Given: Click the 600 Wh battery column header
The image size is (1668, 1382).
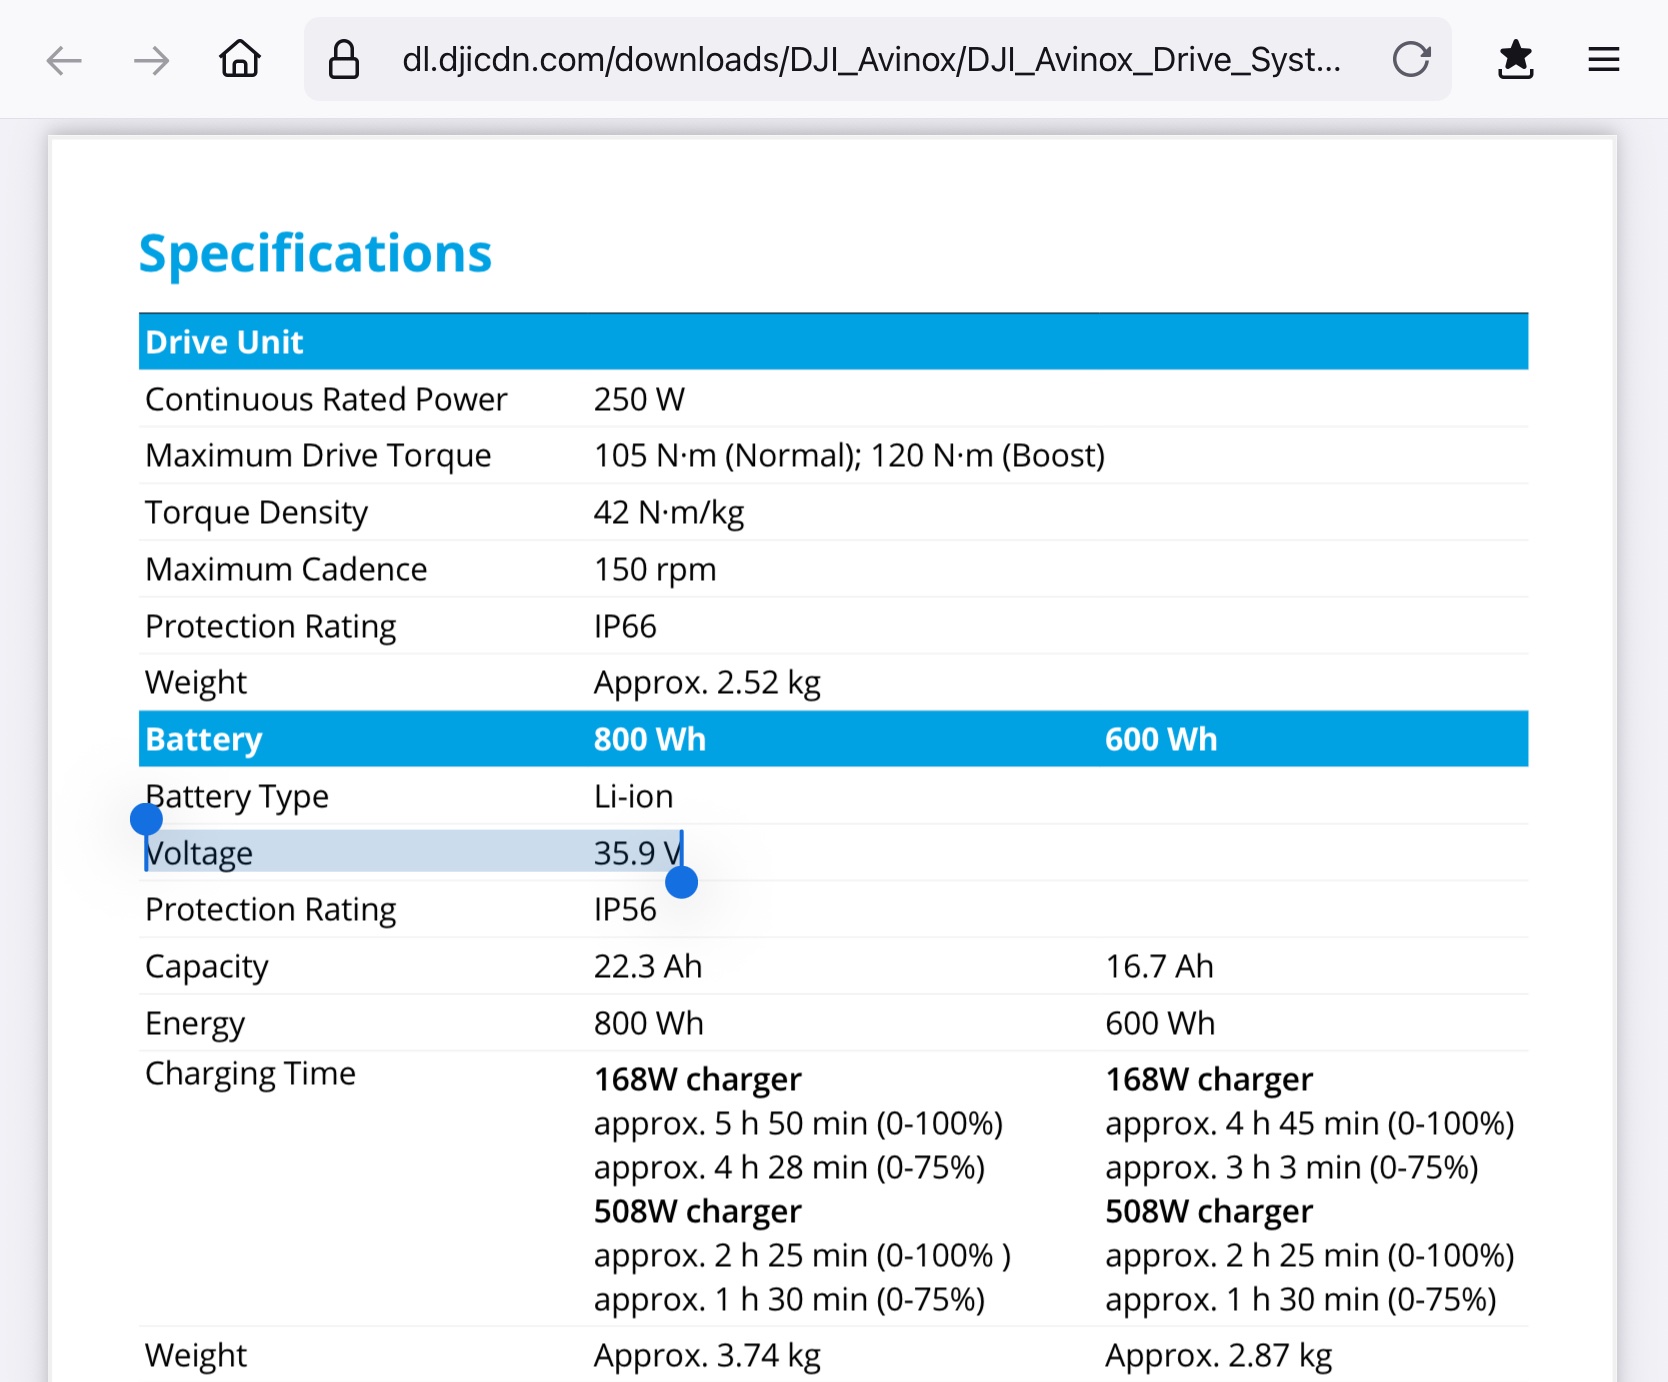Looking at the screenshot, I should coord(1160,739).
